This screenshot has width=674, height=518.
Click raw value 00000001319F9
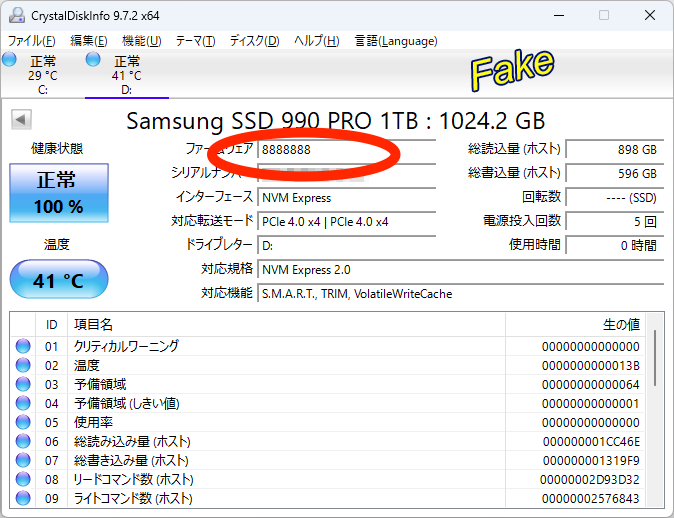591,460
